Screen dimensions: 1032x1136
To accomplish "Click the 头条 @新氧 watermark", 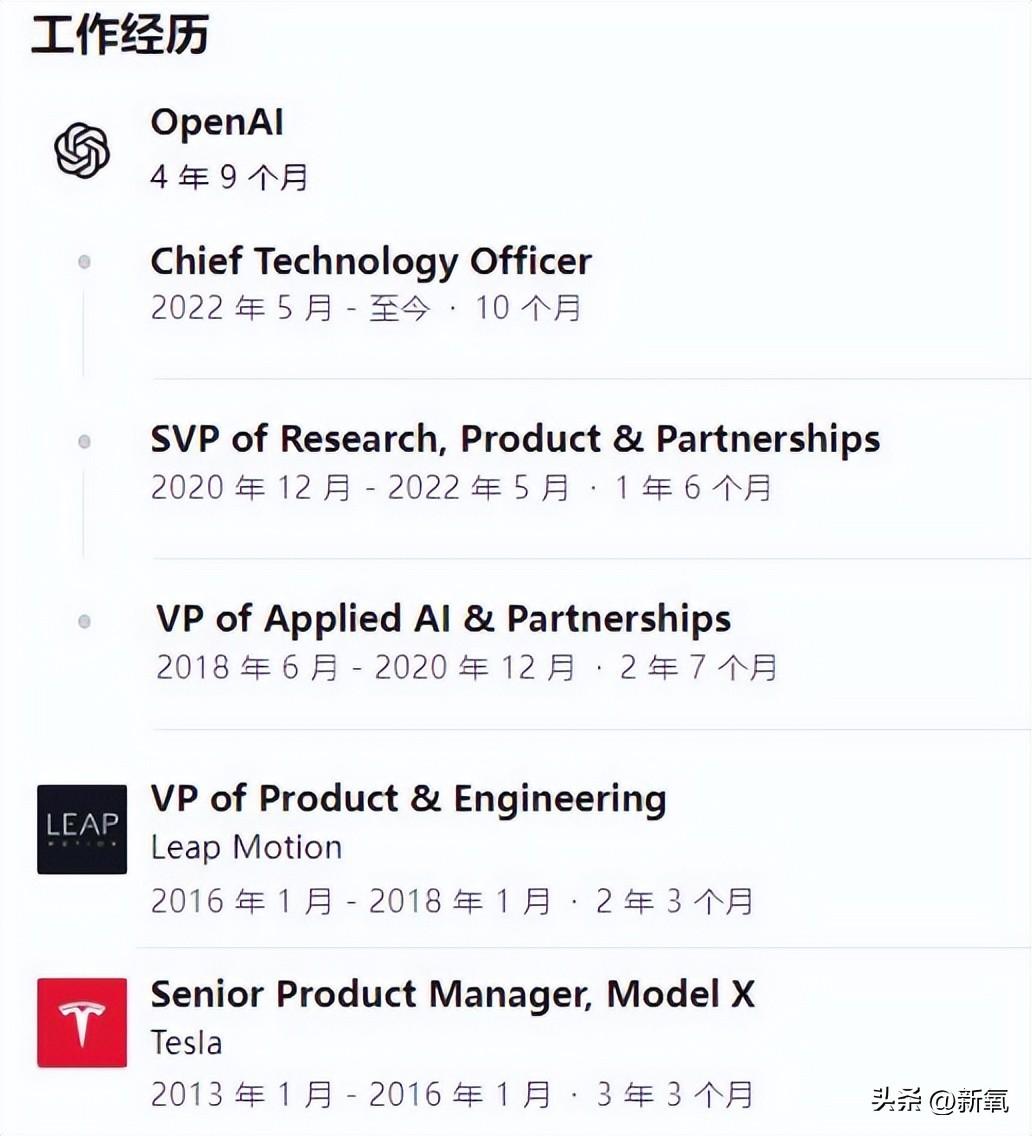I will coord(940,1100).
